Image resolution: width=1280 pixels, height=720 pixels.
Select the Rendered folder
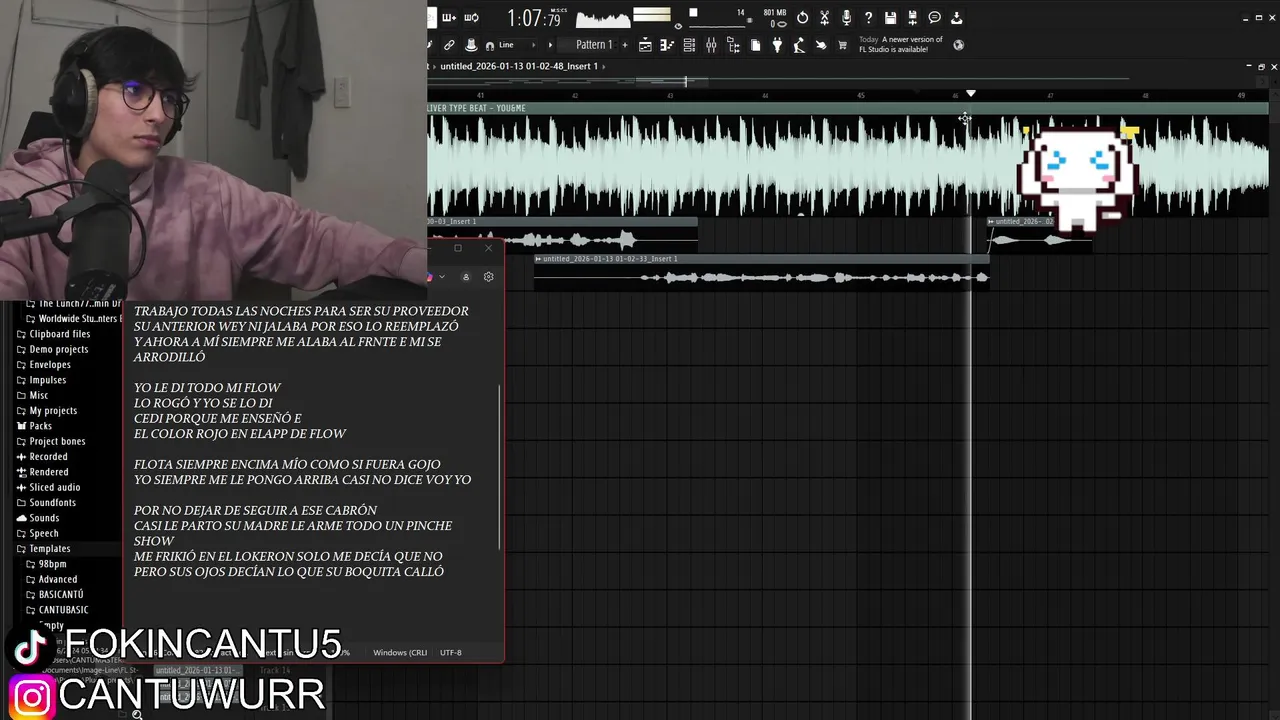pos(42,472)
